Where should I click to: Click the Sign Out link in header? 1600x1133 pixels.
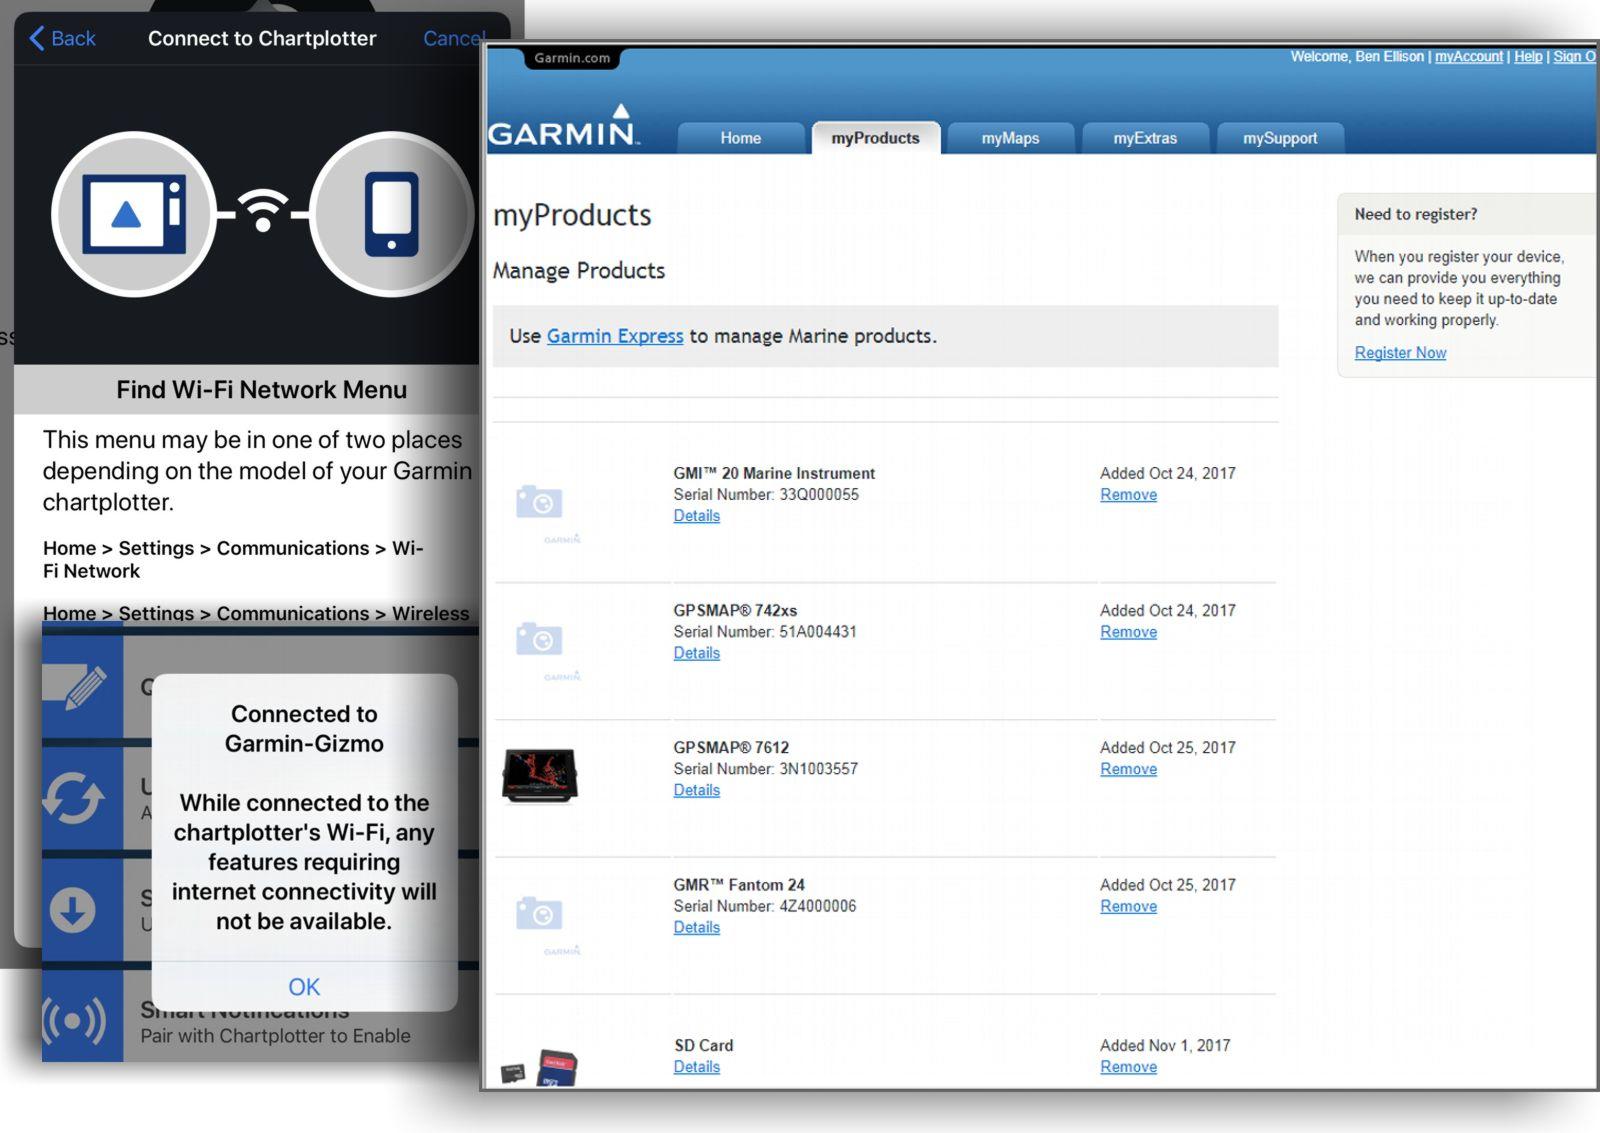1575,57
